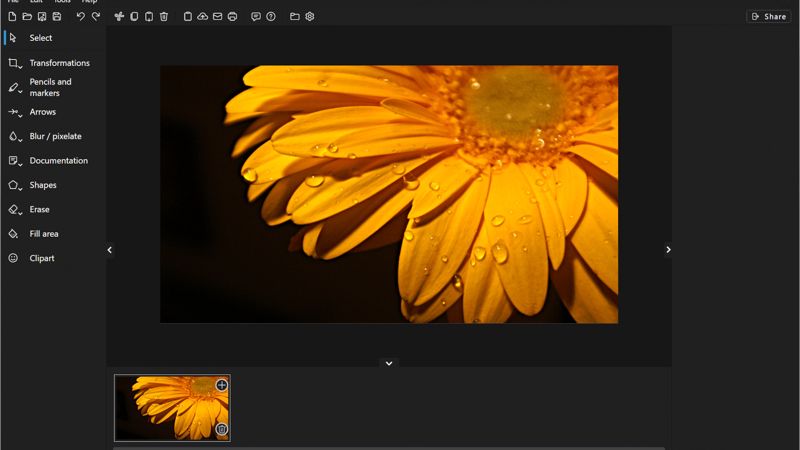Viewport: 800px width, 450px height.
Task: Click the clipboard icon in toolbar
Action: click(x=188, y=16)
